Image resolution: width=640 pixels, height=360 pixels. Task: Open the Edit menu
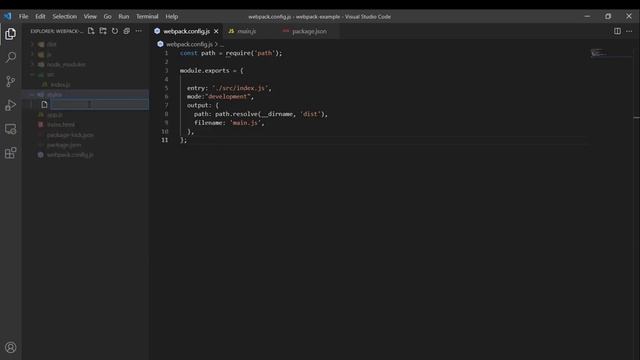pyautogui.click(x=40, y=17)
